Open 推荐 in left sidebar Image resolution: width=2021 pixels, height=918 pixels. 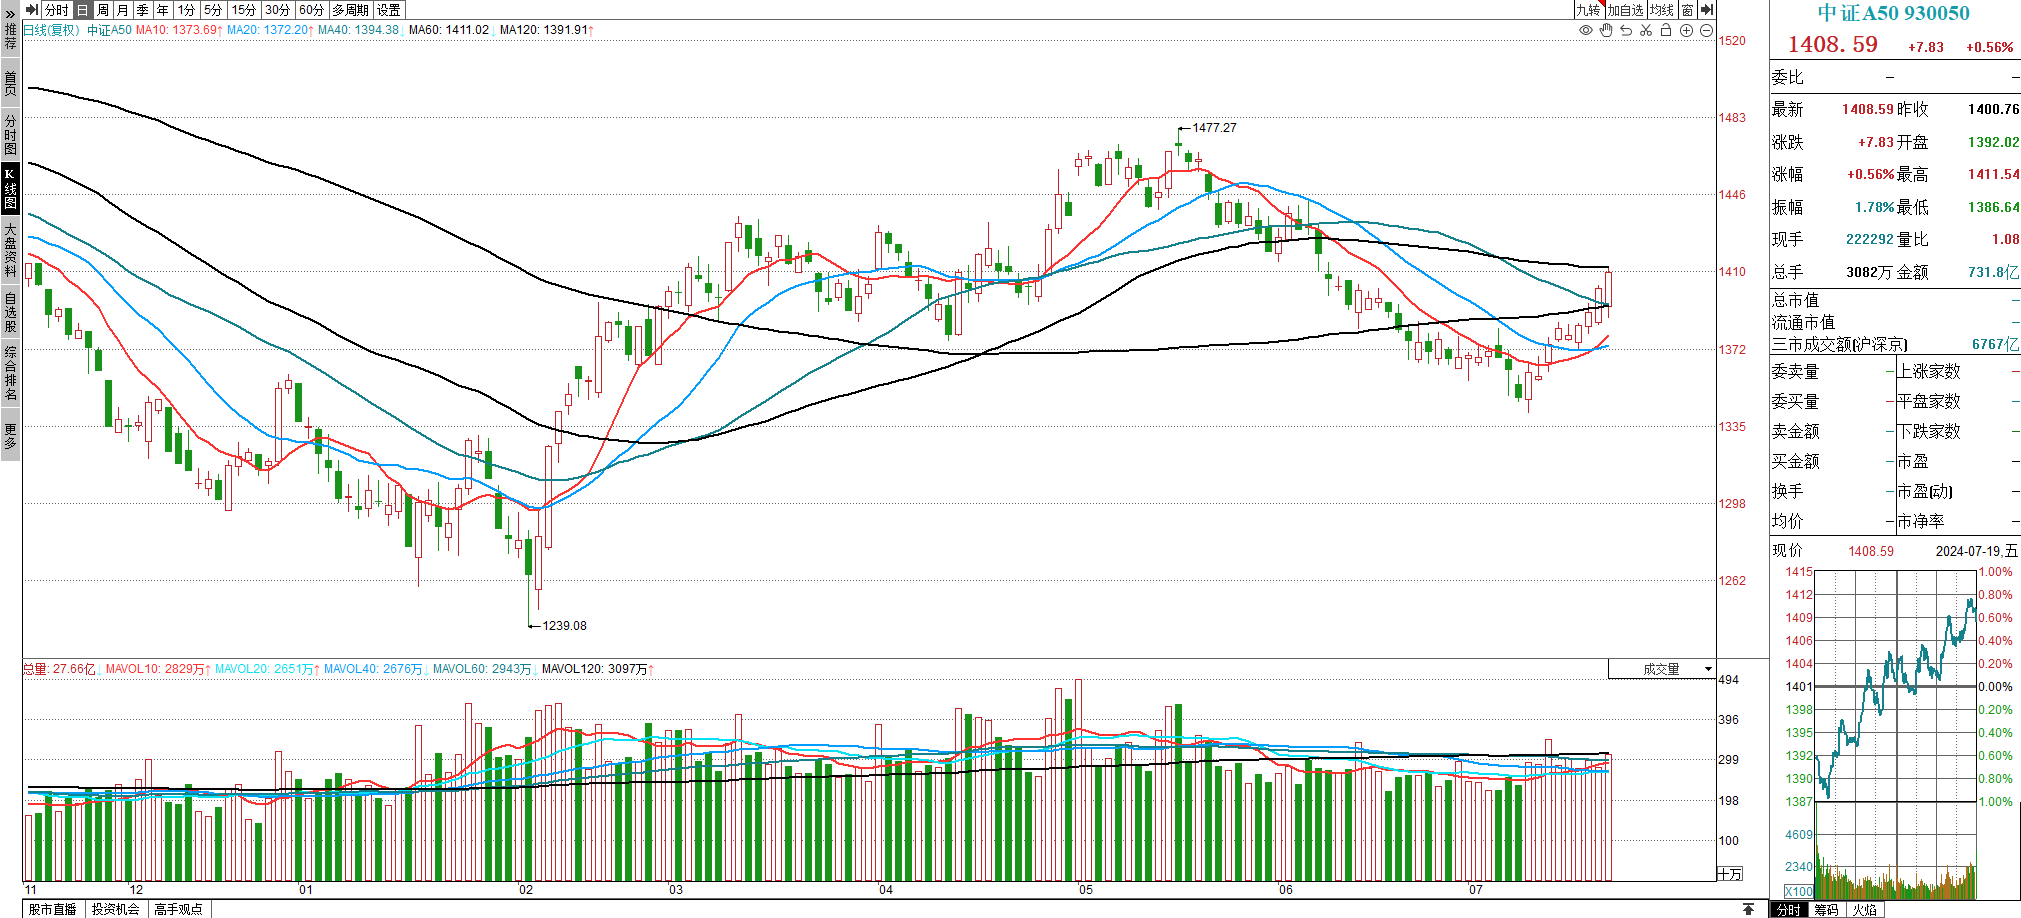point(10,36)
